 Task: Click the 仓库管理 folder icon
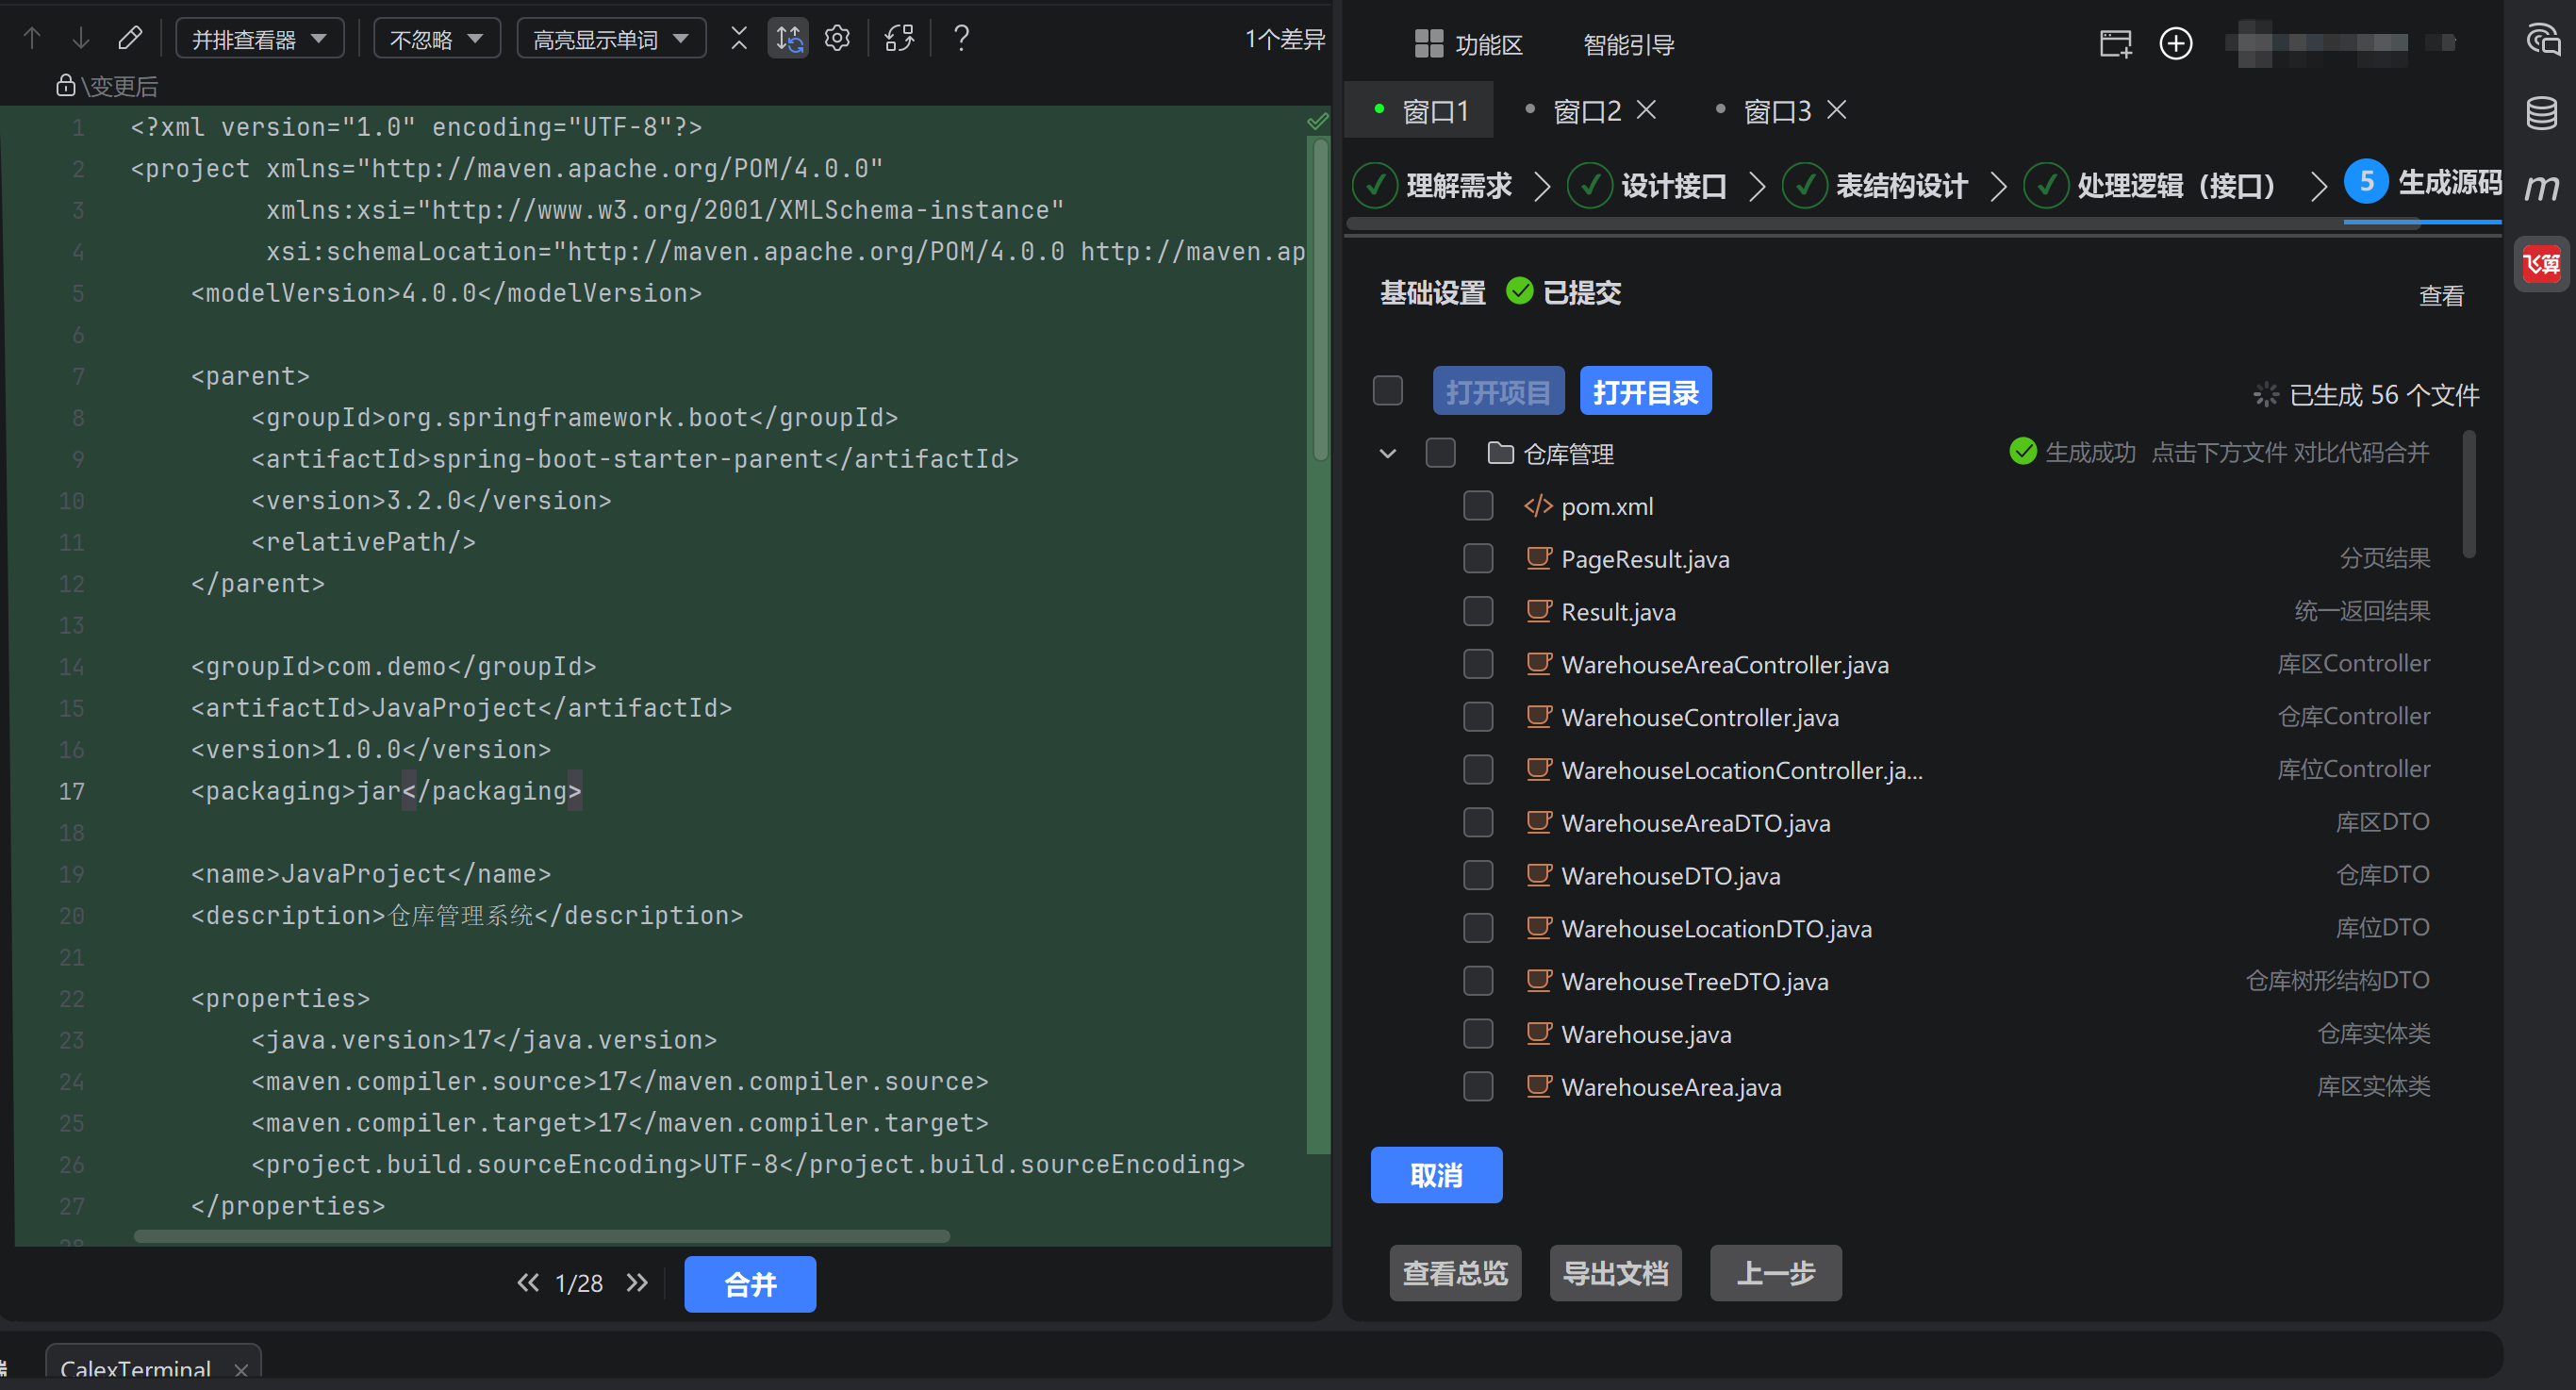1500,453
